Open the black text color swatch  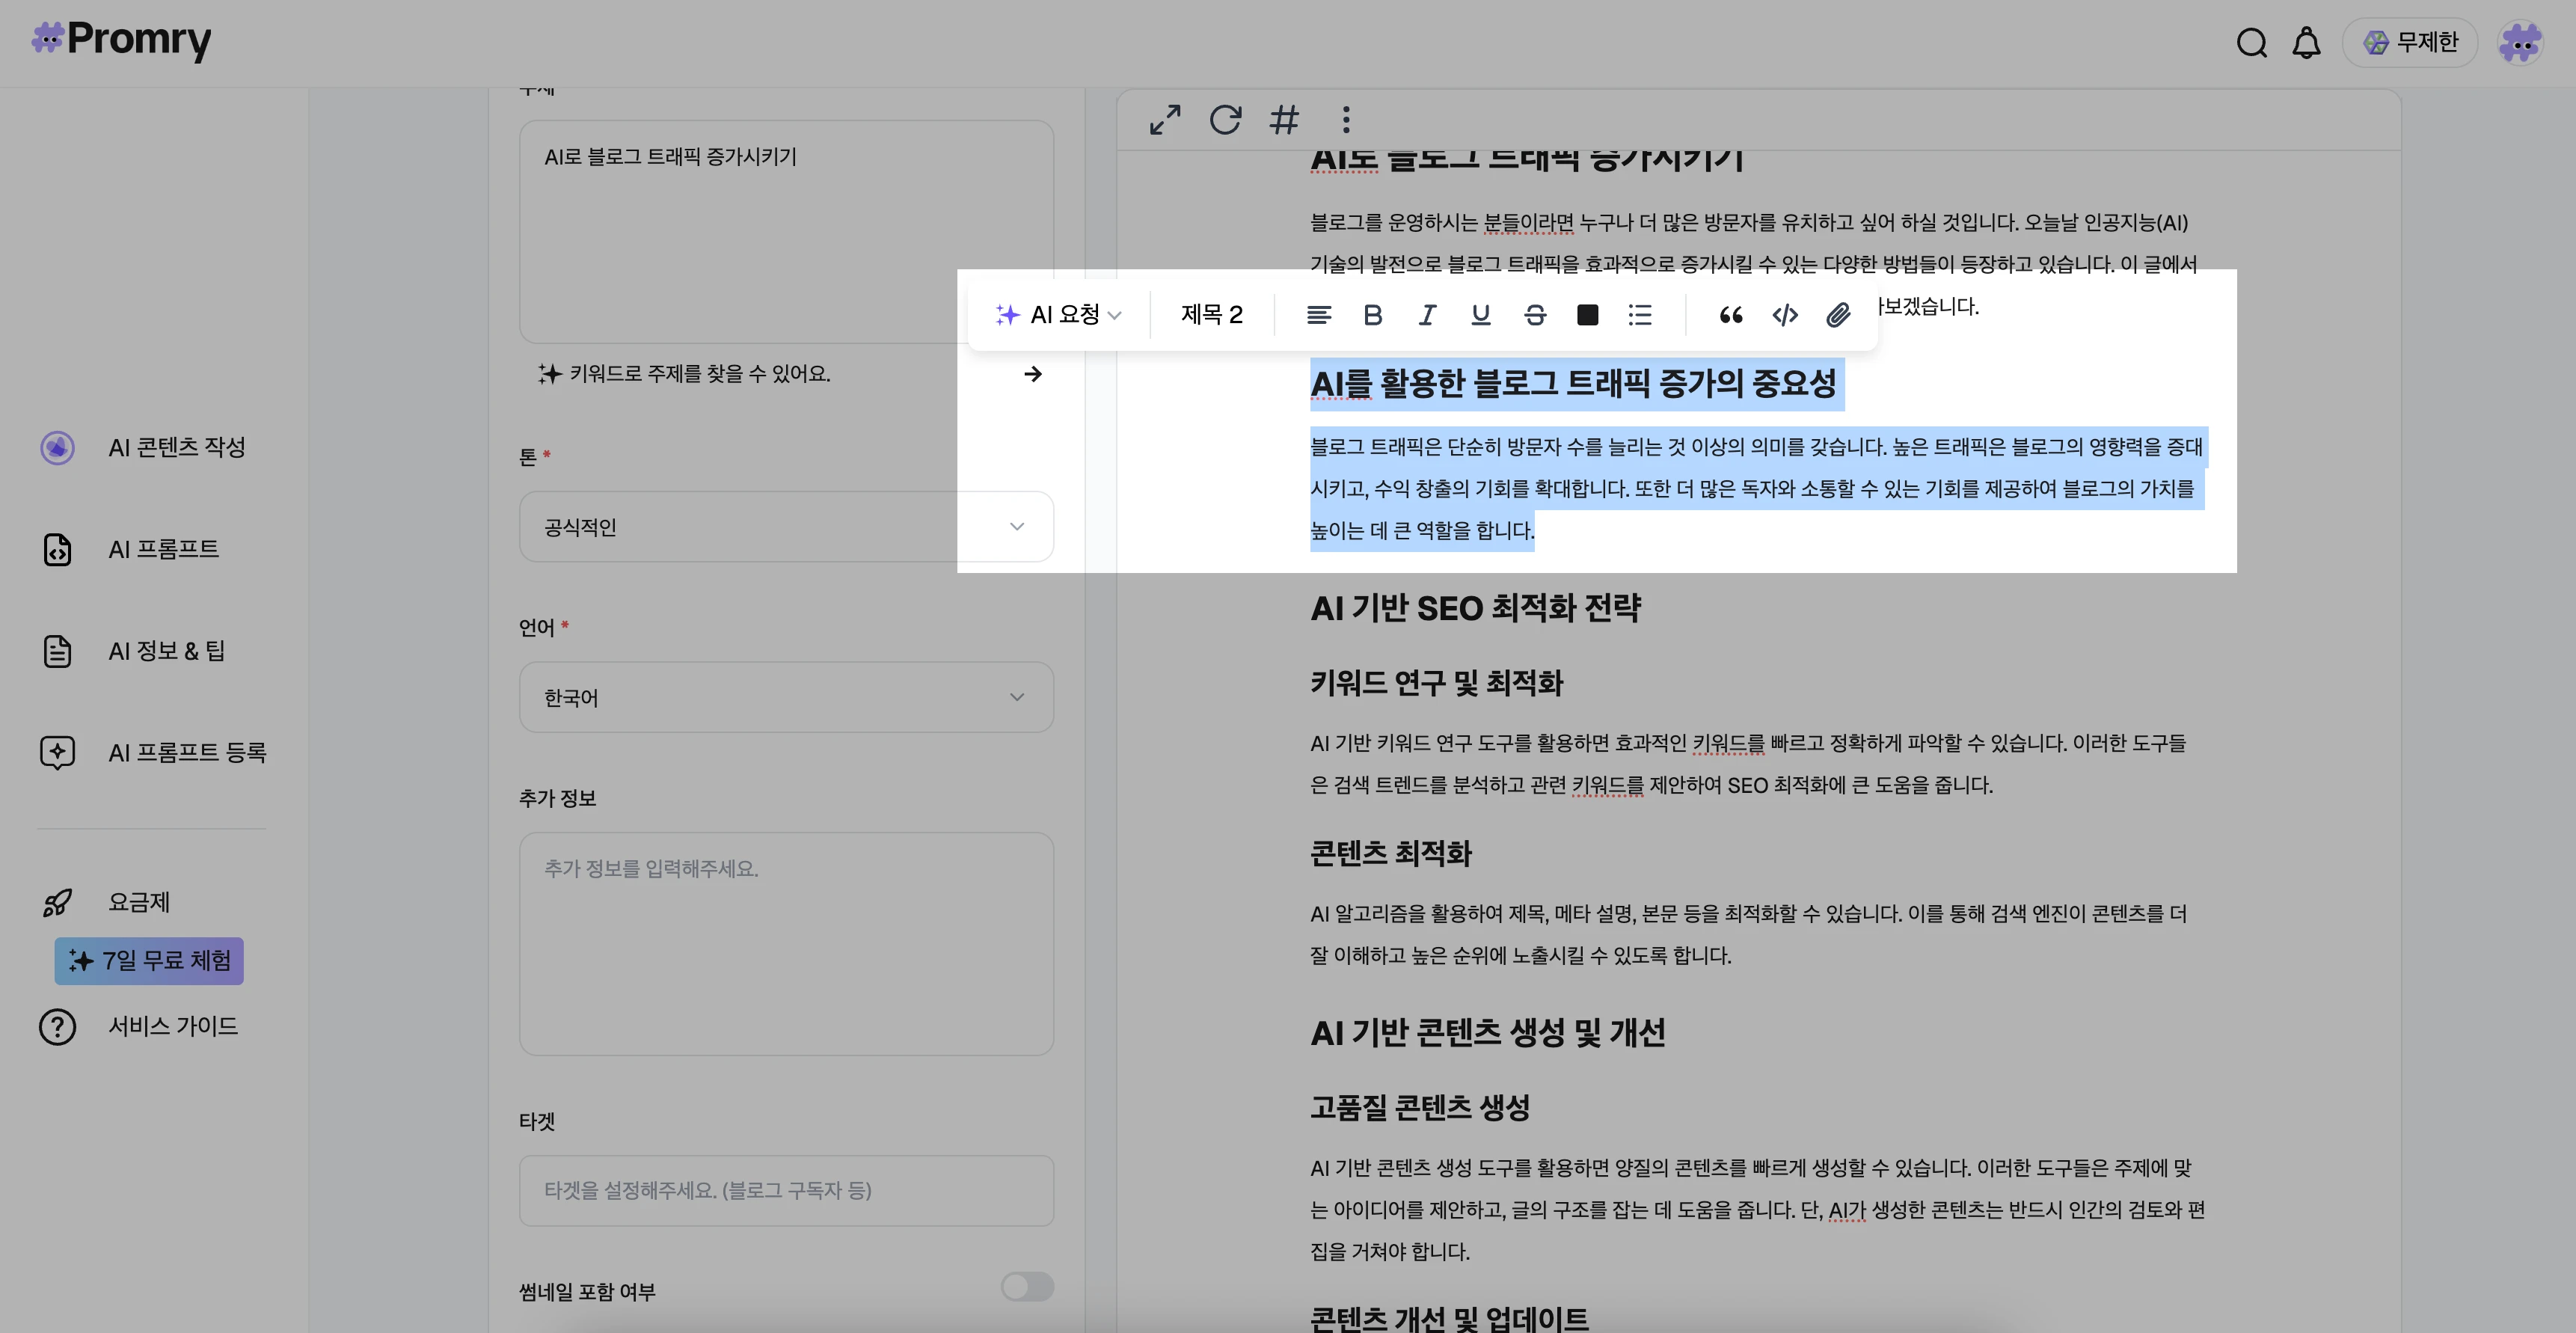pyautogui.click(x=1587, y=316)
